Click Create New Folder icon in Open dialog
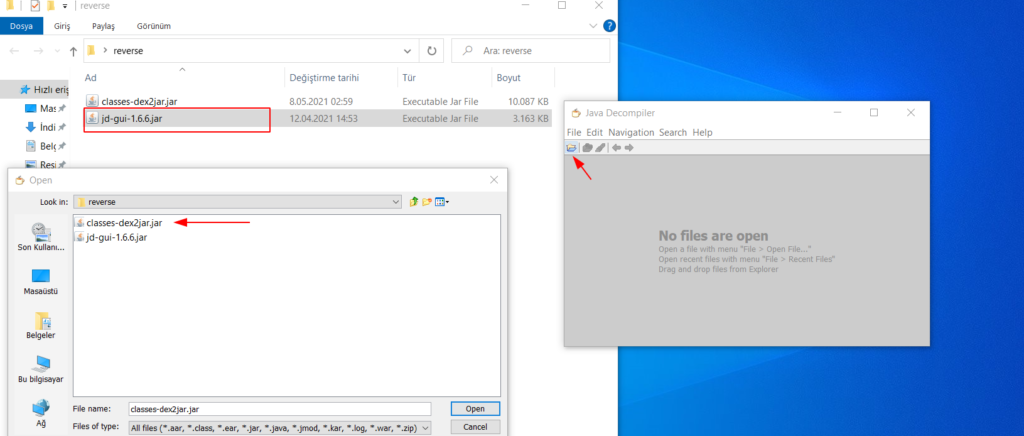Viewport: 1024px width, 436px height. 427,202
